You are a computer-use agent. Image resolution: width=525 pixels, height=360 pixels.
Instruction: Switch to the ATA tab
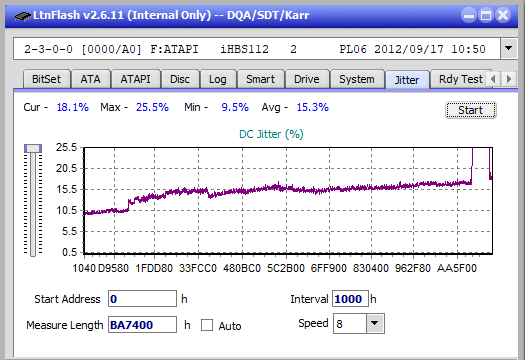point(90,79)
